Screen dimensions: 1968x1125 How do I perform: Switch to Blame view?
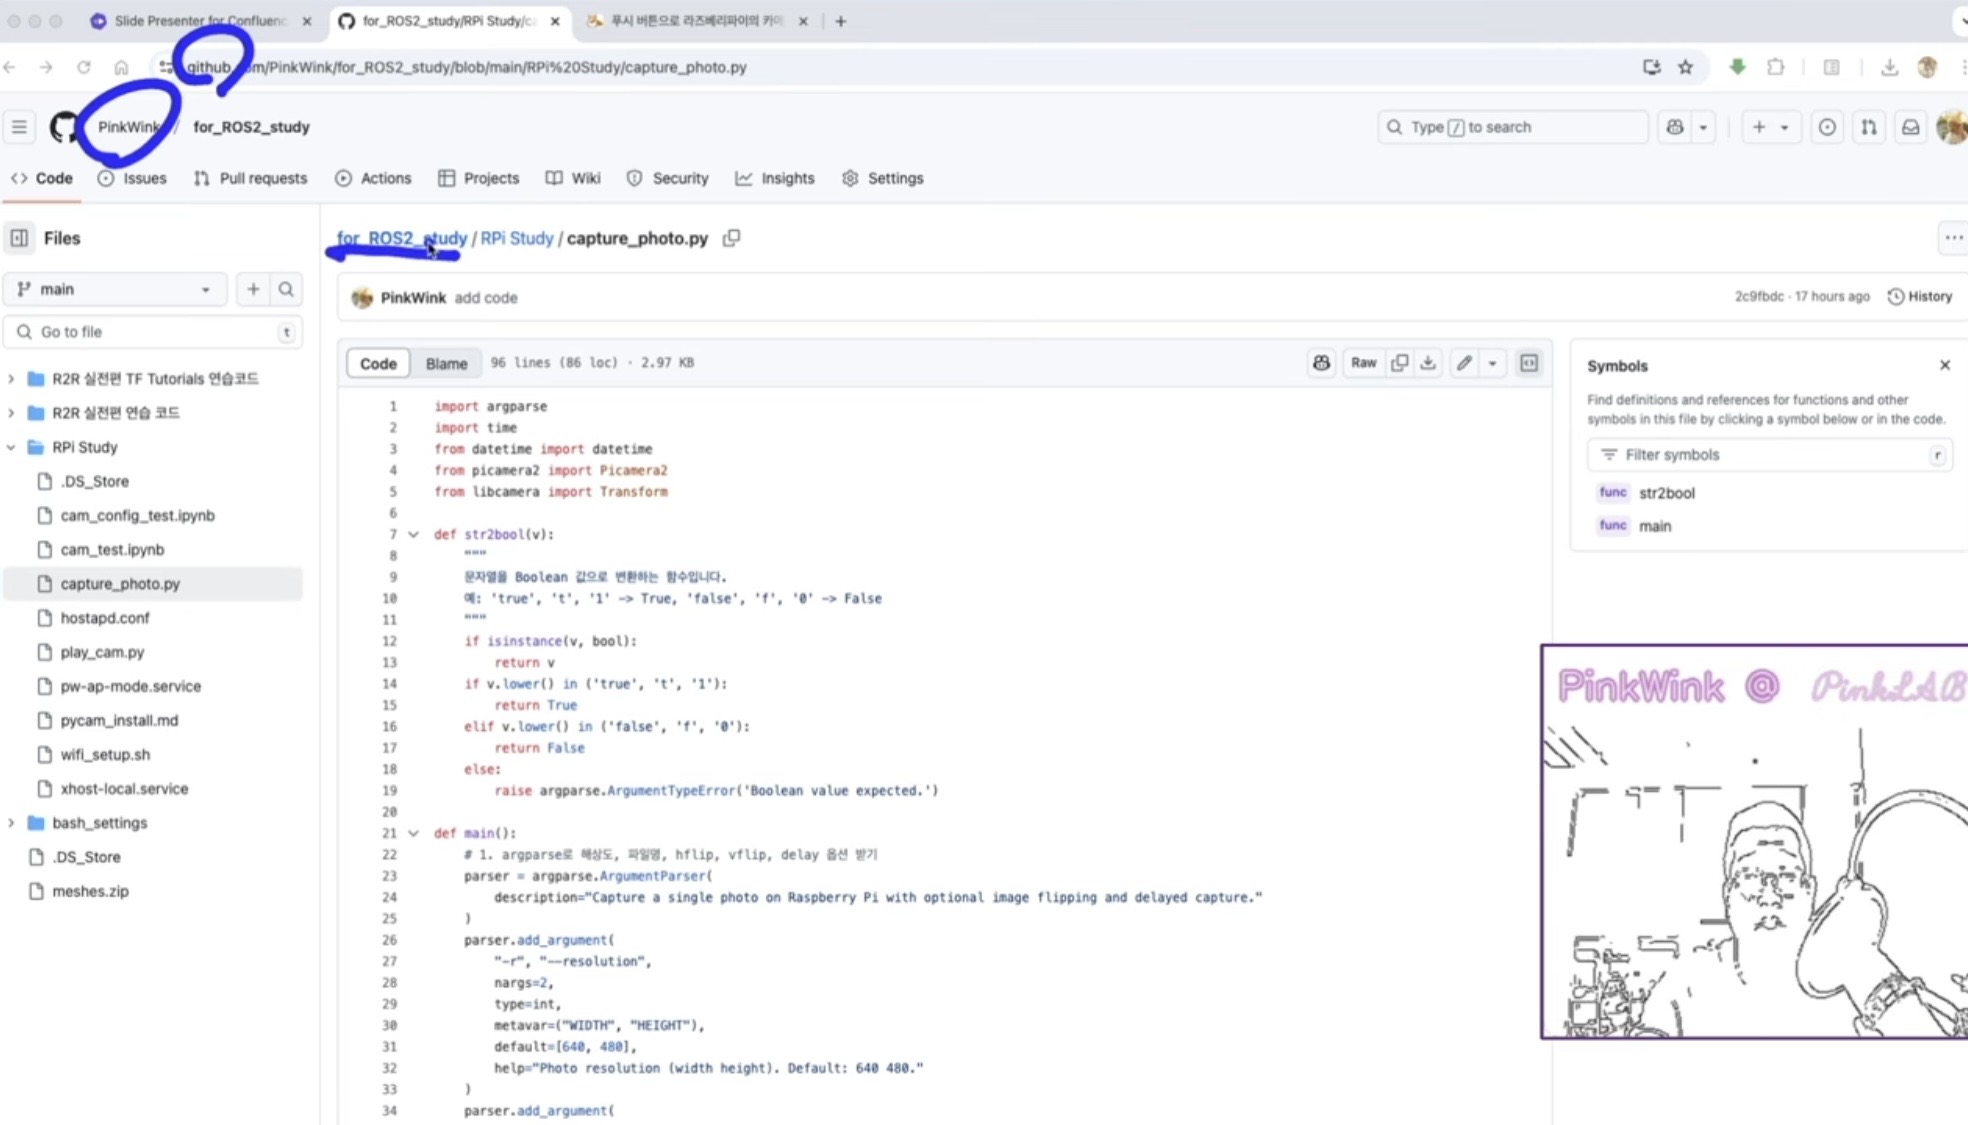pos(446,363)
